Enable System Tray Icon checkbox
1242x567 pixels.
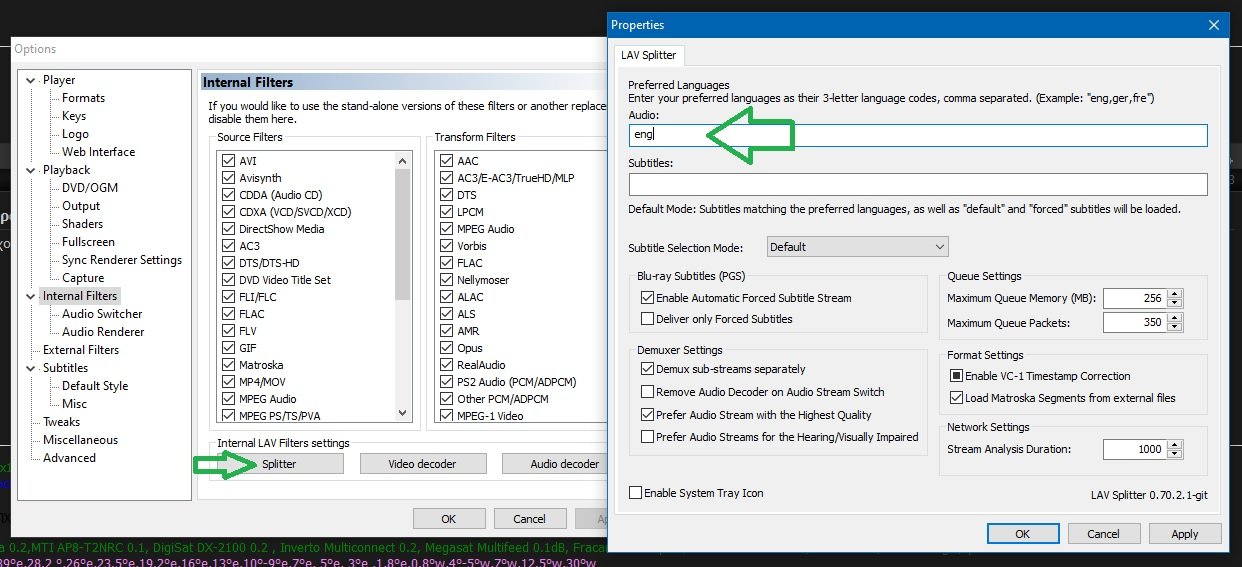click(696, 493)
